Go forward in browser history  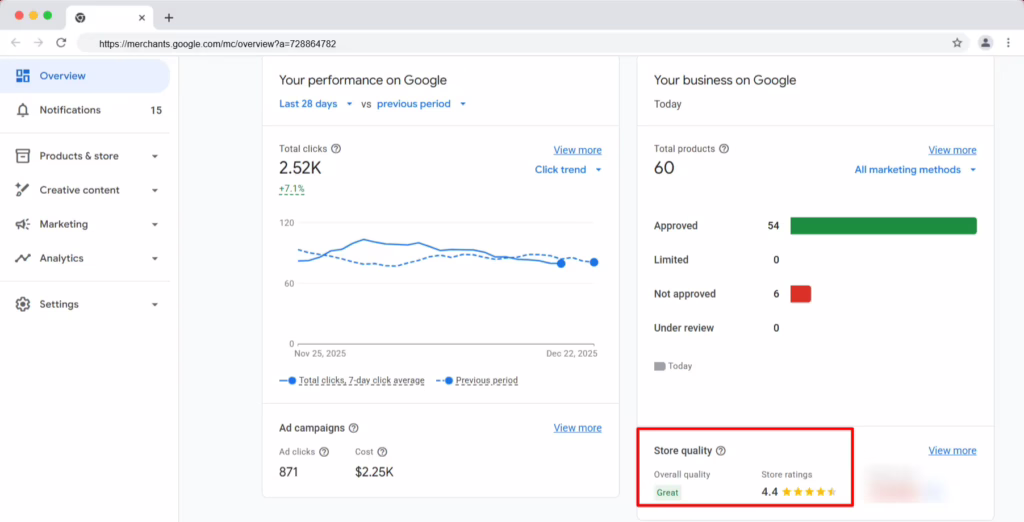[38, 43]
